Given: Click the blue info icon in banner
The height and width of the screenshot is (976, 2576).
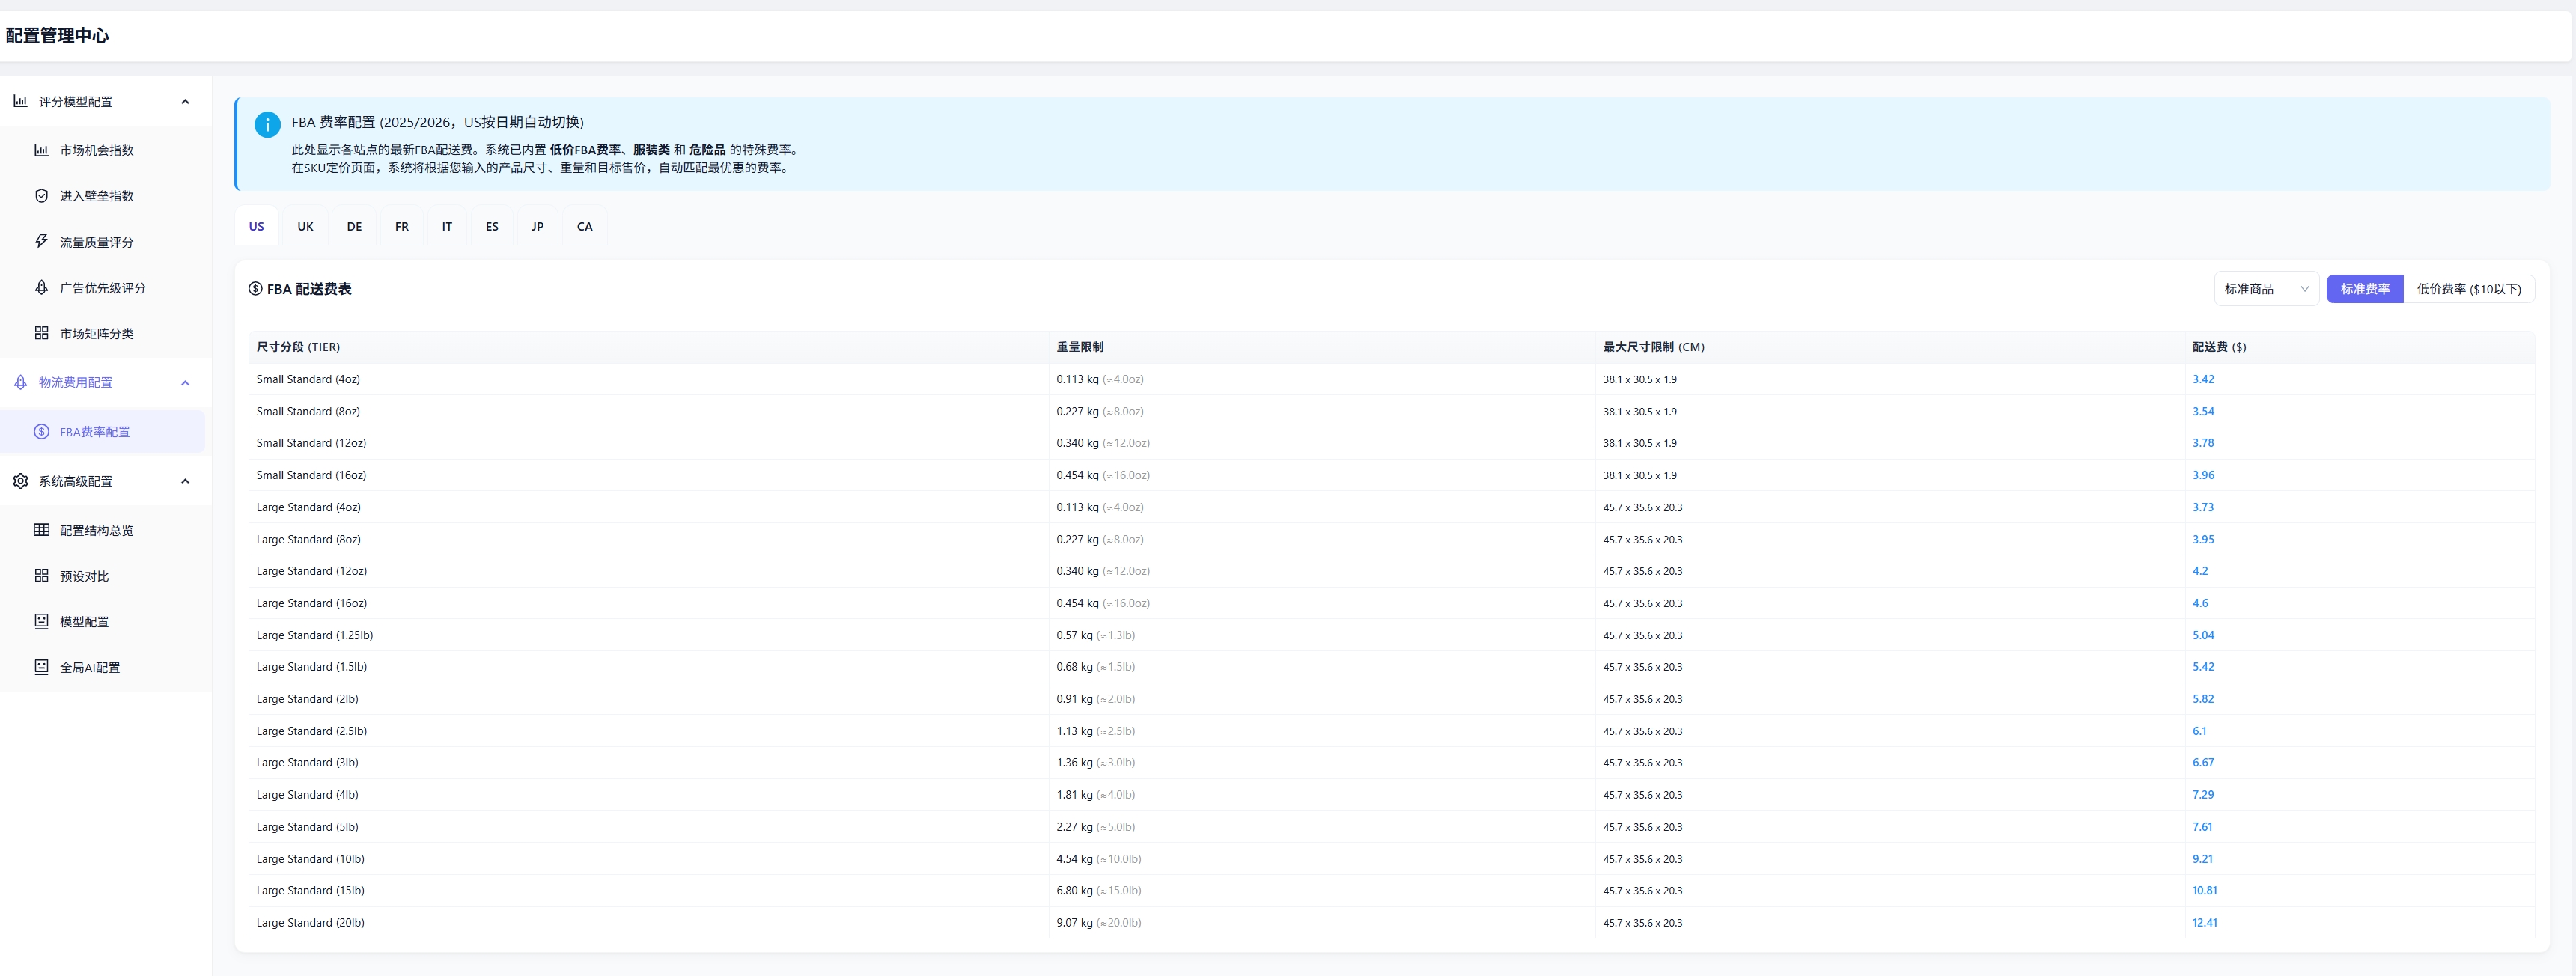Looking at the screenshot, I should (x=267, y=125).
